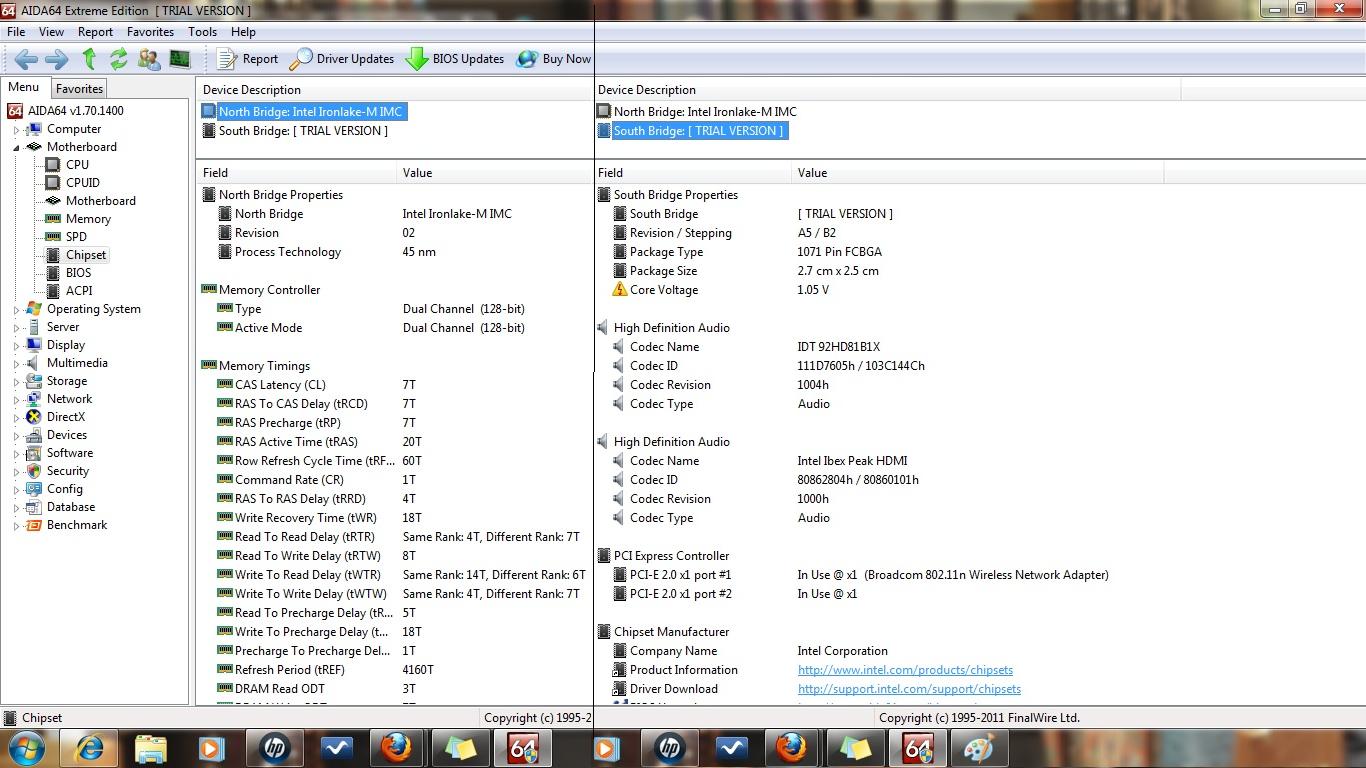Screen dimensions: 1366x768
Task: Open the intel.com products chipsets link
Action: pyautogui.click(x=905, y=670)
